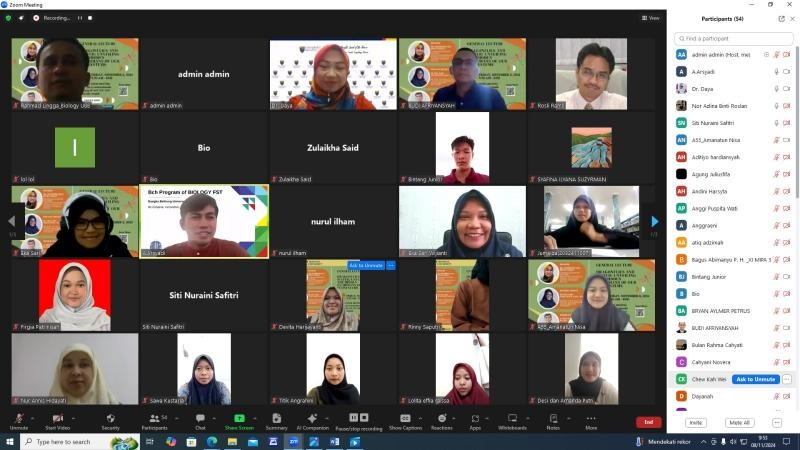800x450 pixels.
Task: Go to next page of video tiles
Action: pyautogui.click(x=655, y=221)
